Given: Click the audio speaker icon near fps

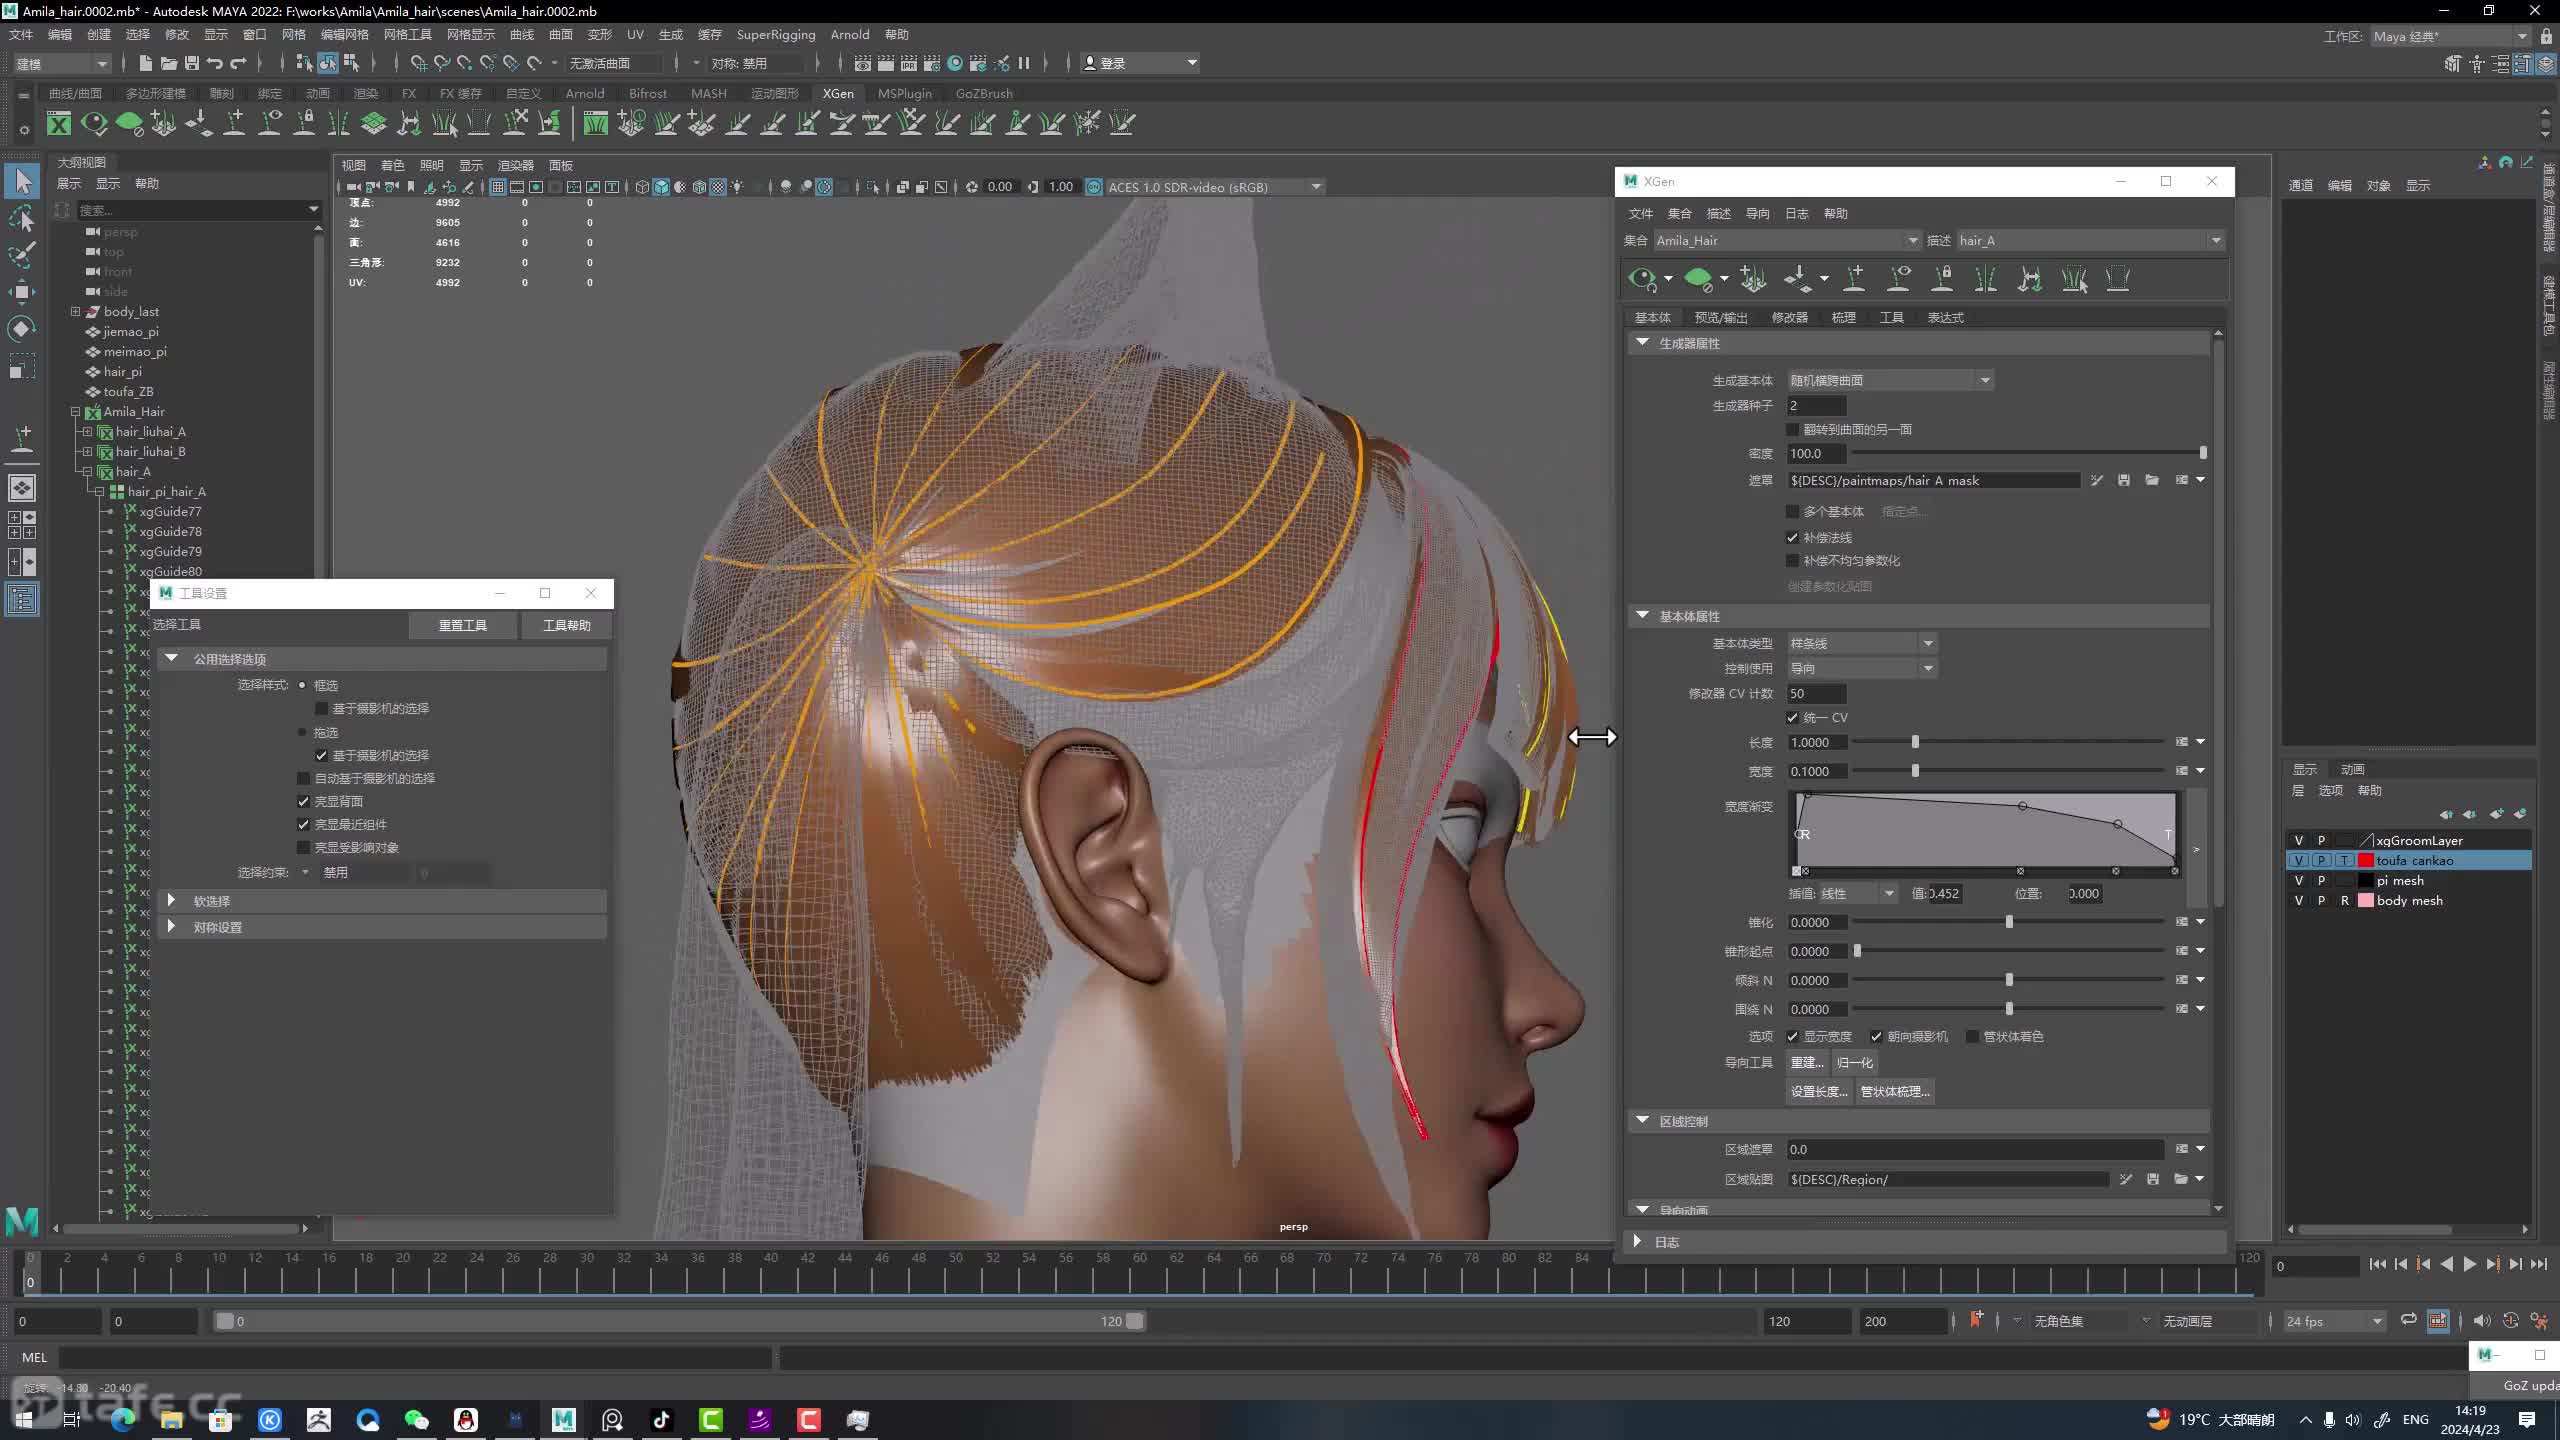Looking at the screenshot, I should tap(2482, 1320).
